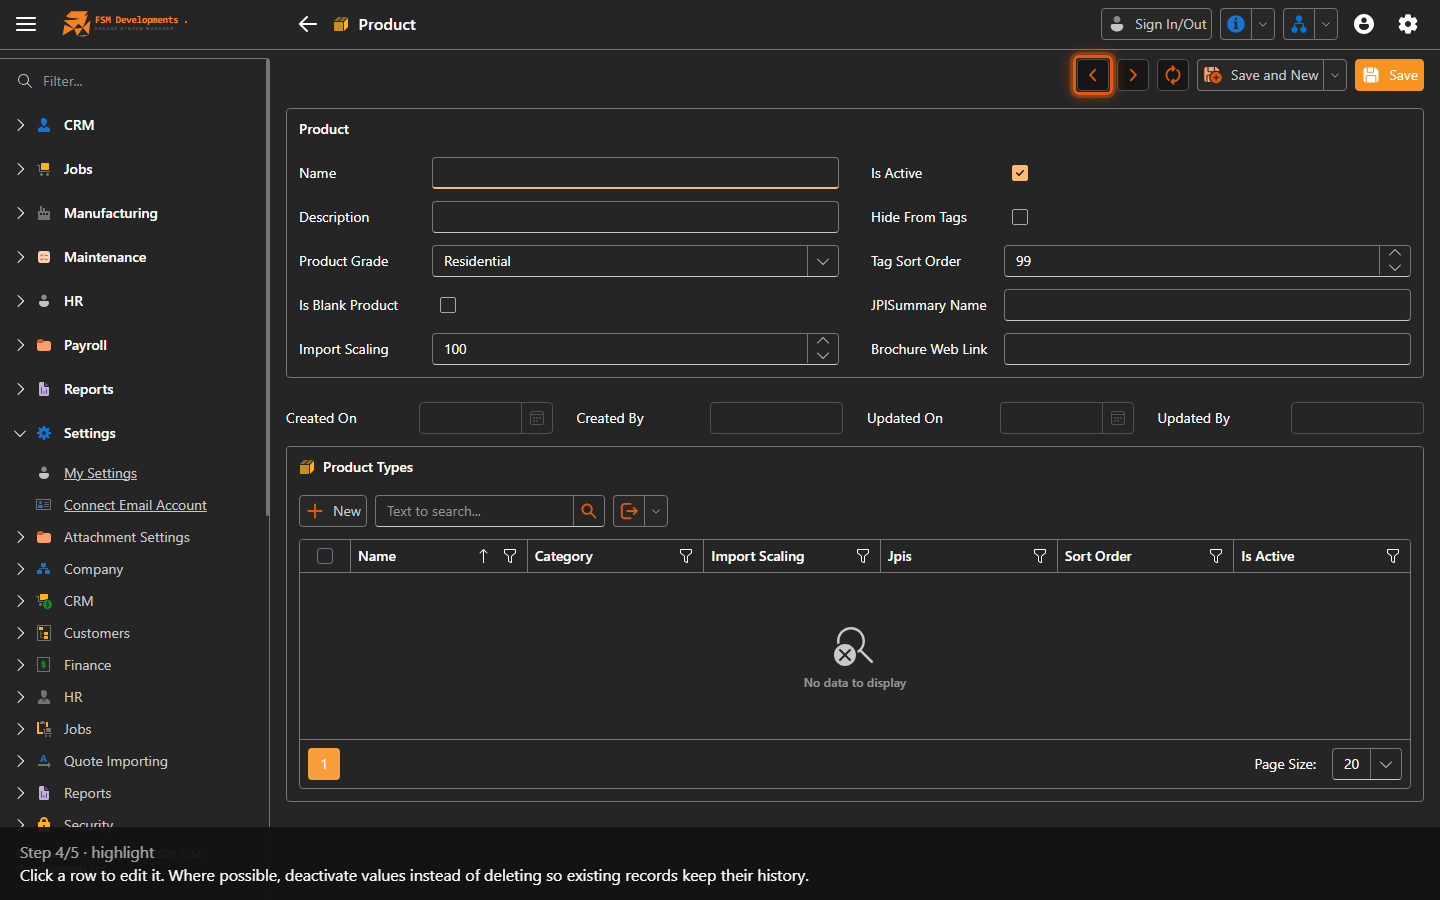This screenshot has height=900, width=1440.
Task: Expand the Save and New options arrow
Action: tap(1335, 75)
